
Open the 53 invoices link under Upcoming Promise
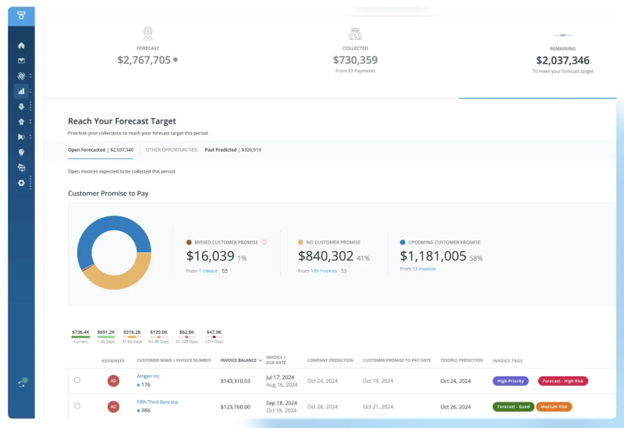424,269
